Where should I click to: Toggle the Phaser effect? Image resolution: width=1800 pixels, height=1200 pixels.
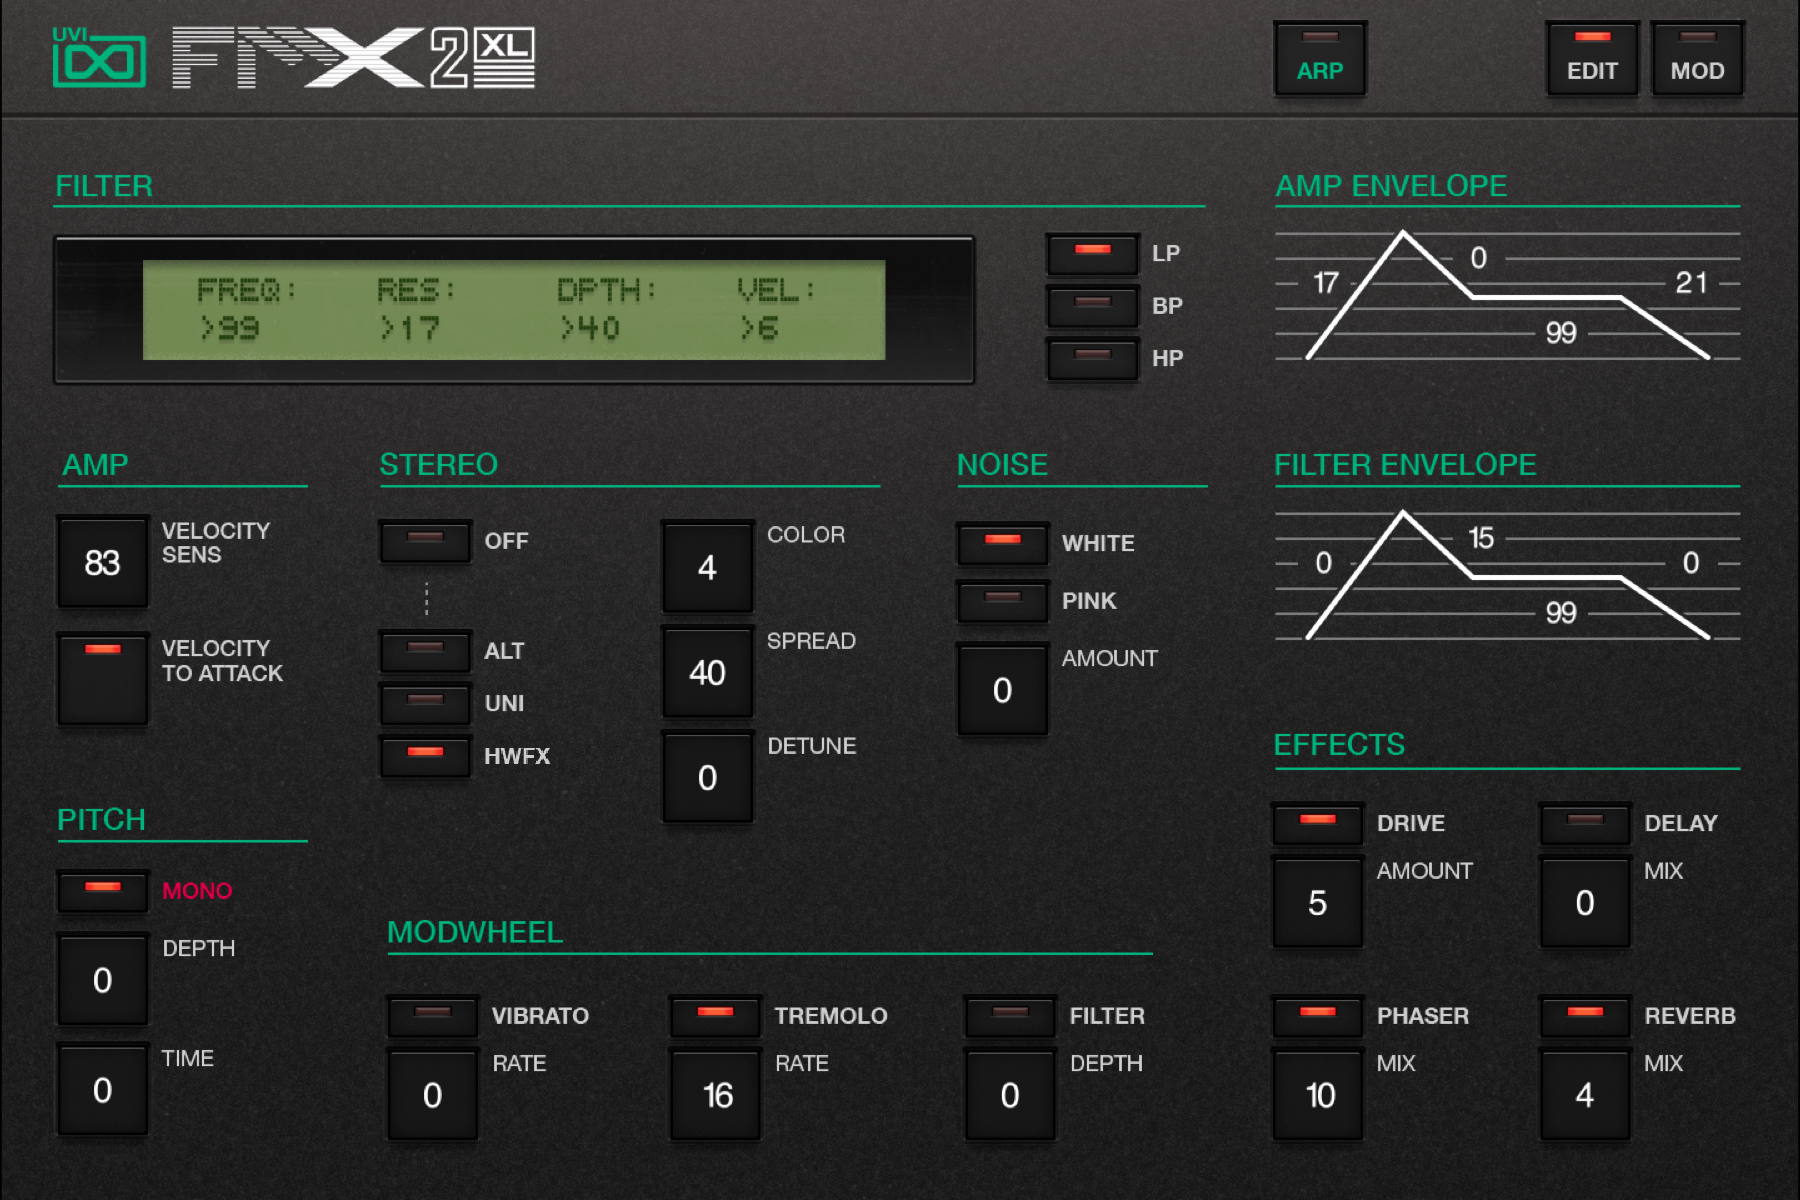pos(1316,1016)
